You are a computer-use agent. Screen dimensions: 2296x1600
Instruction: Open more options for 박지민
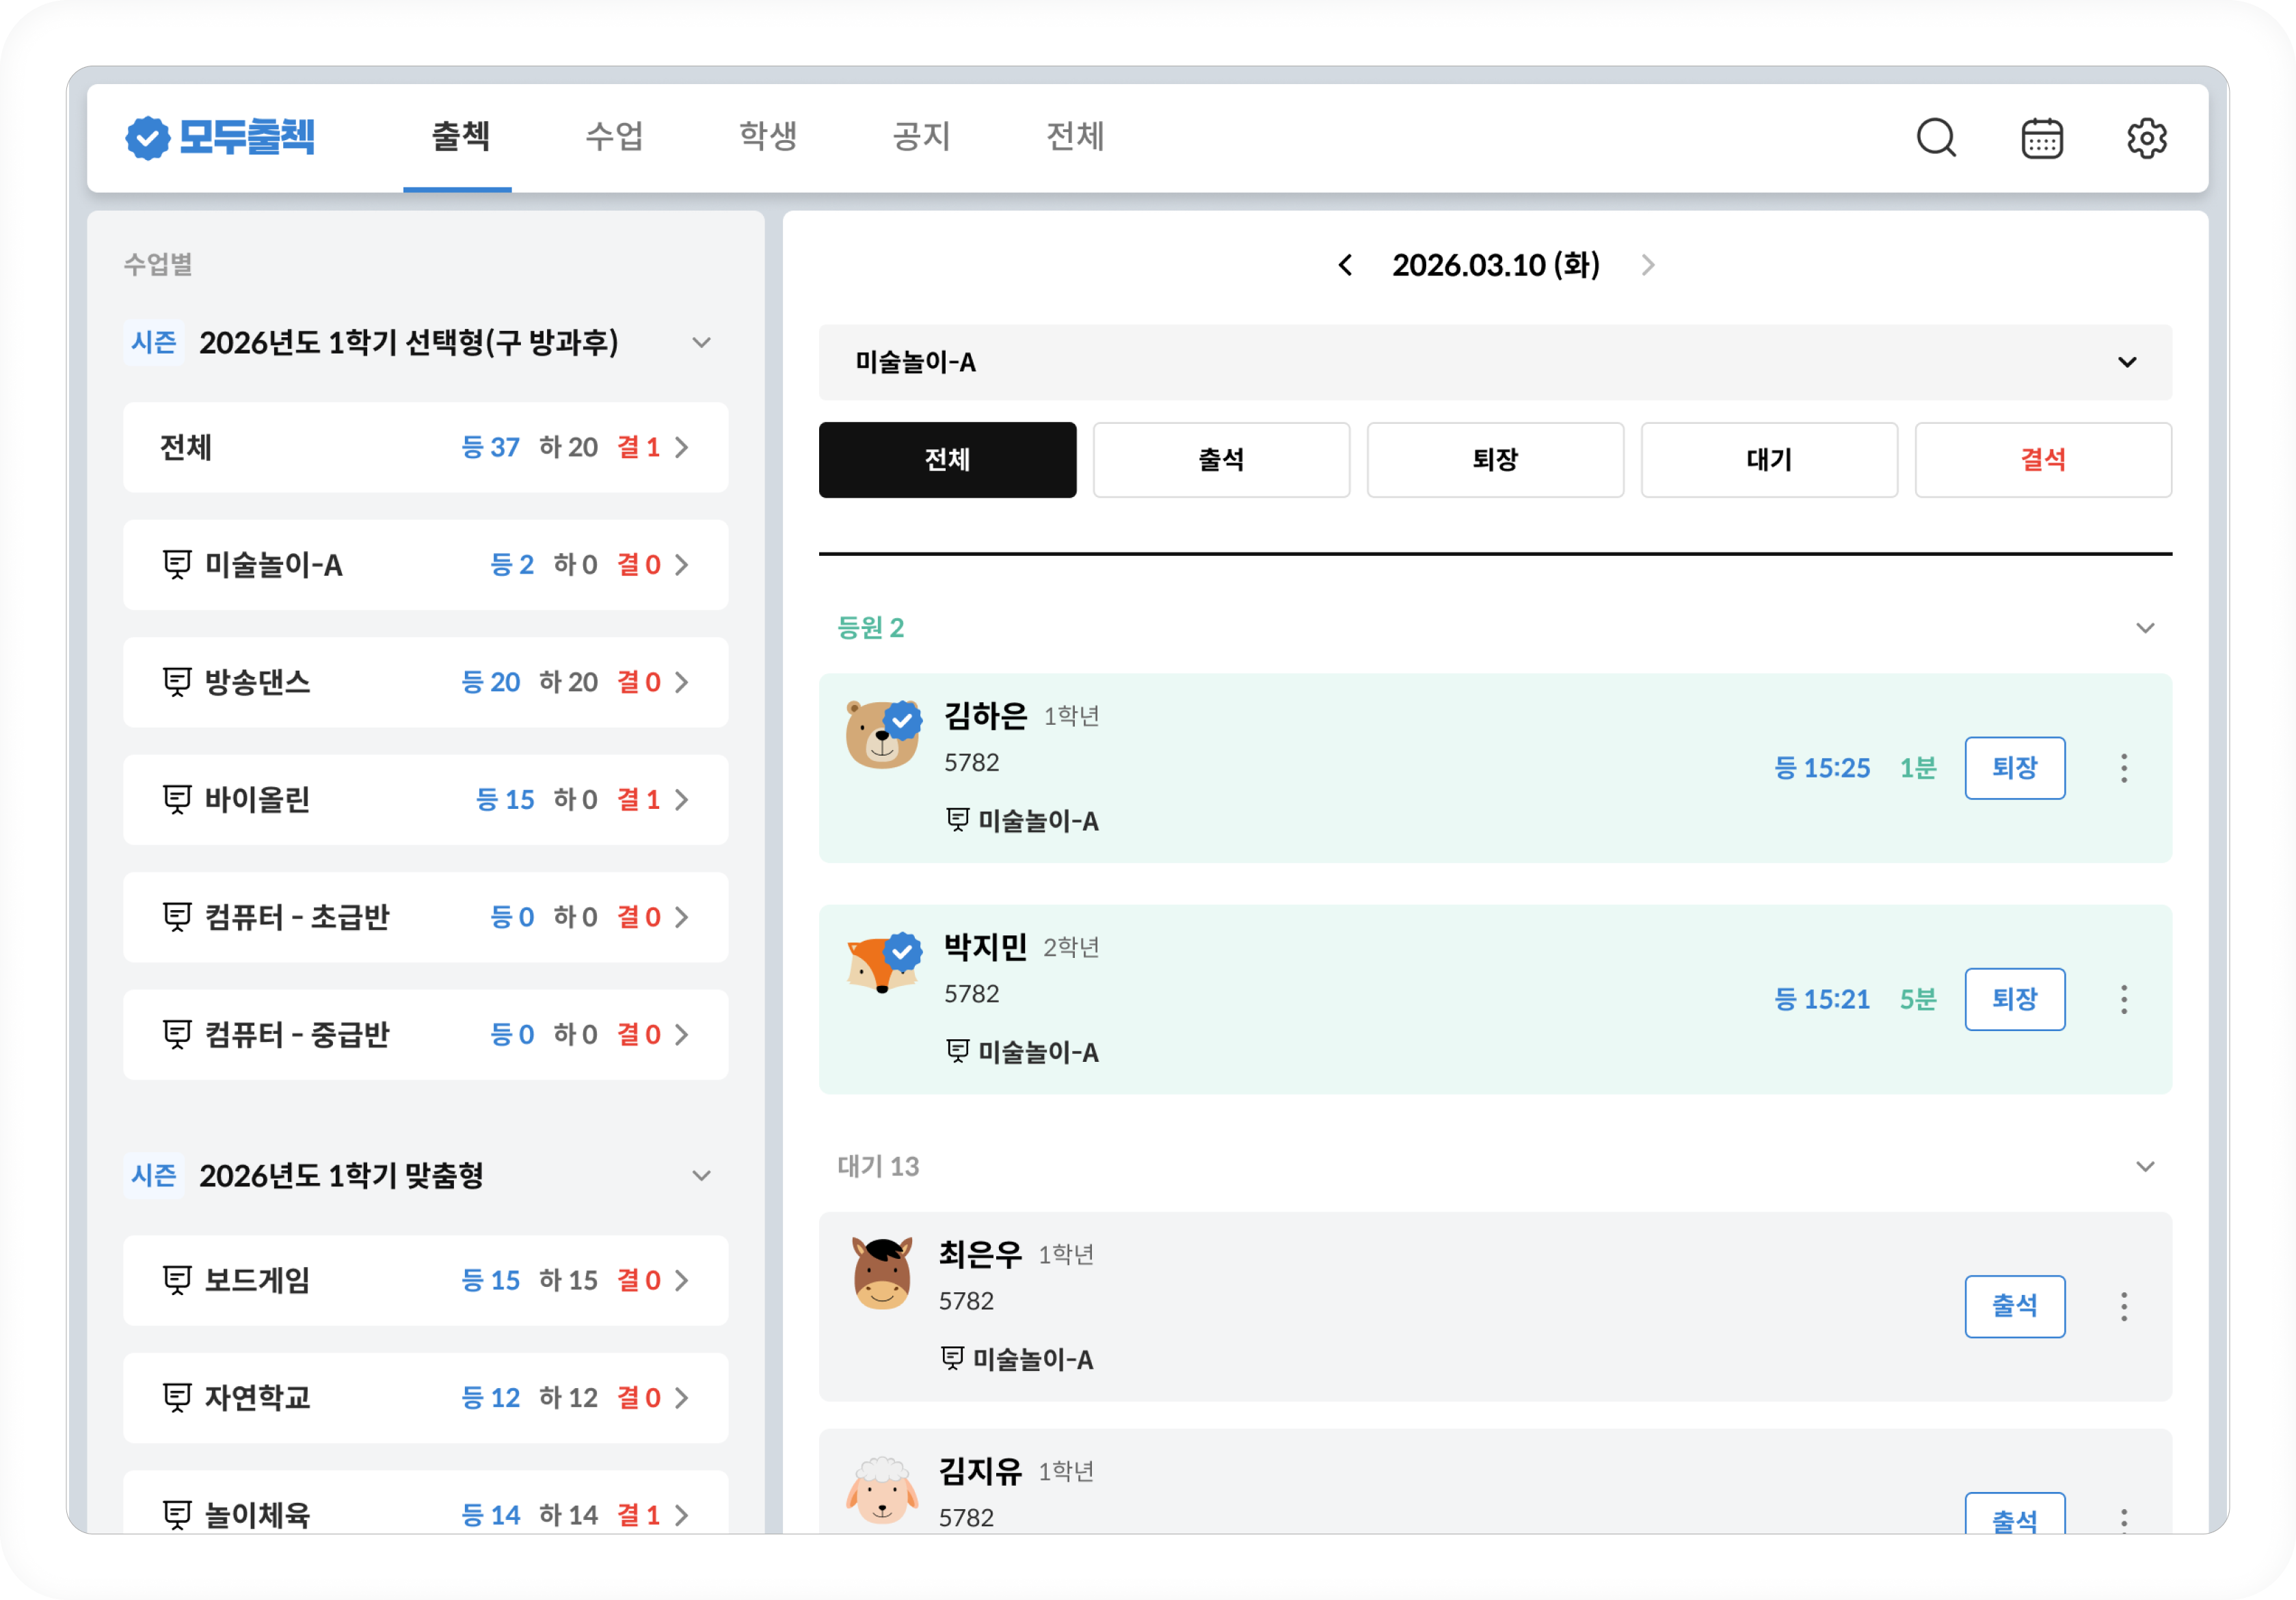tap(2124, 999)
